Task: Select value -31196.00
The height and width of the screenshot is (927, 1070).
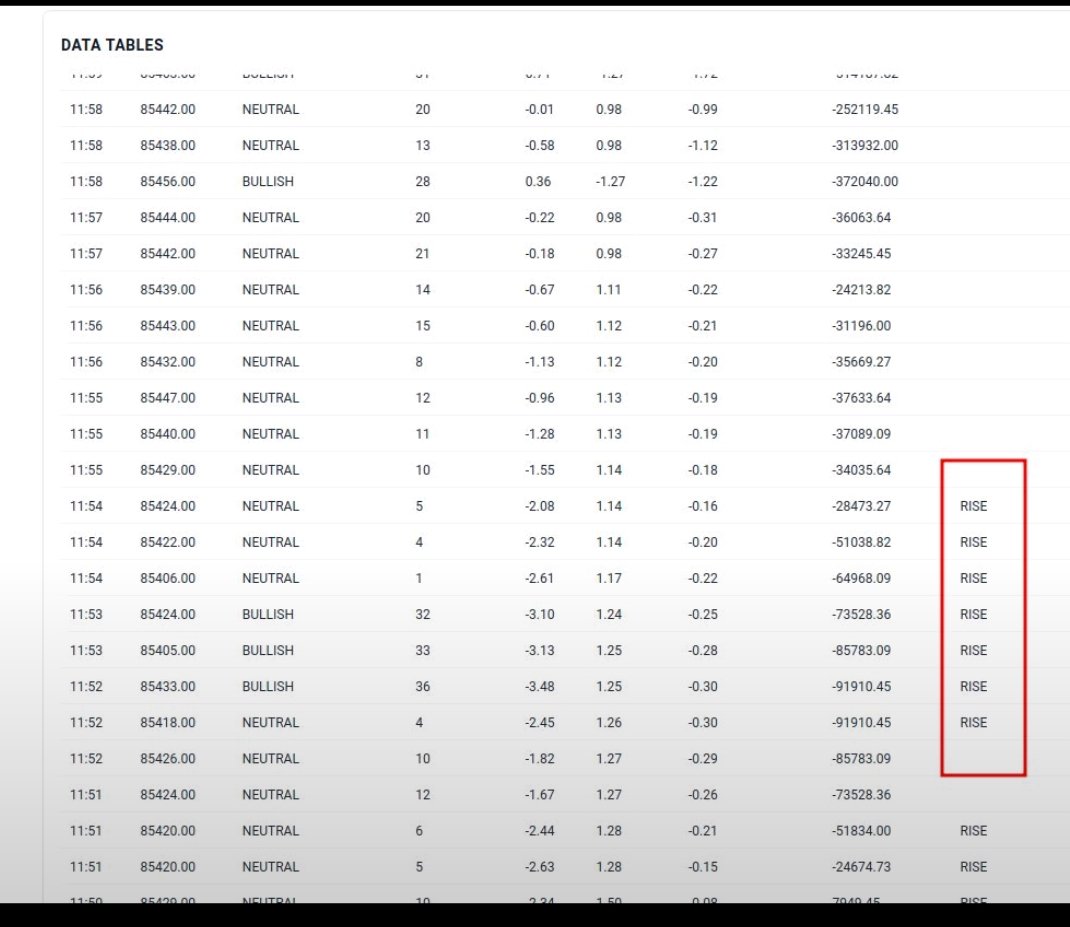Action: click(861, 326)
